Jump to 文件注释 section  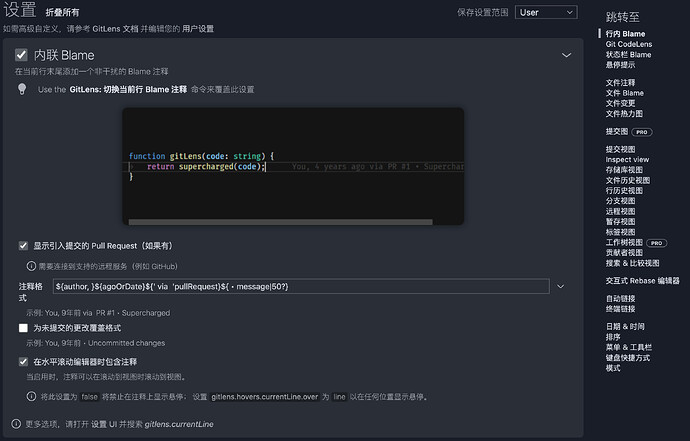(620, 83)
